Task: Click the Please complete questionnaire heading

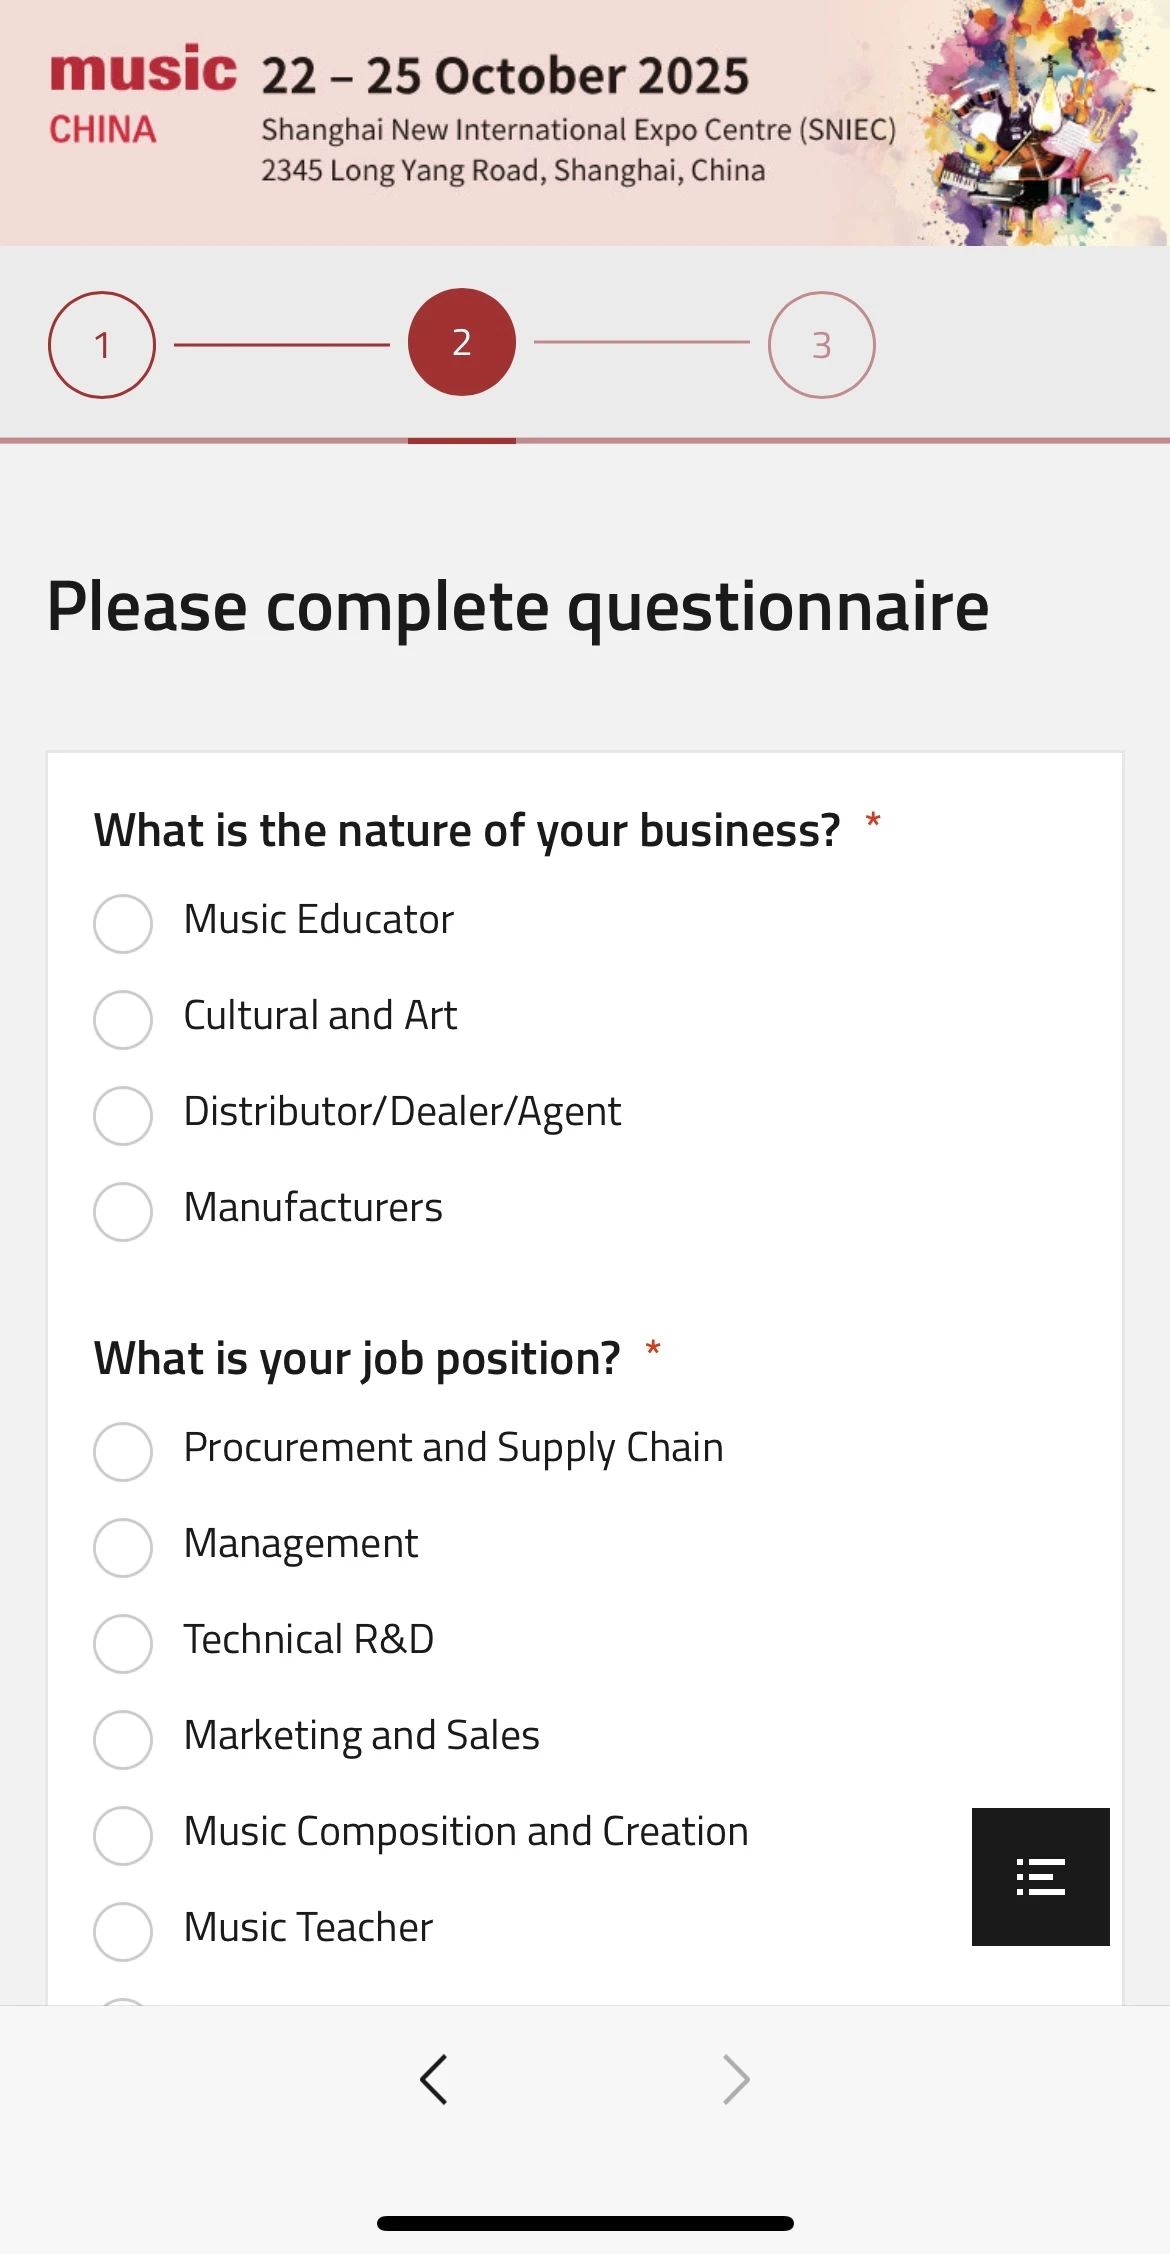Action: tap(518, 607)
